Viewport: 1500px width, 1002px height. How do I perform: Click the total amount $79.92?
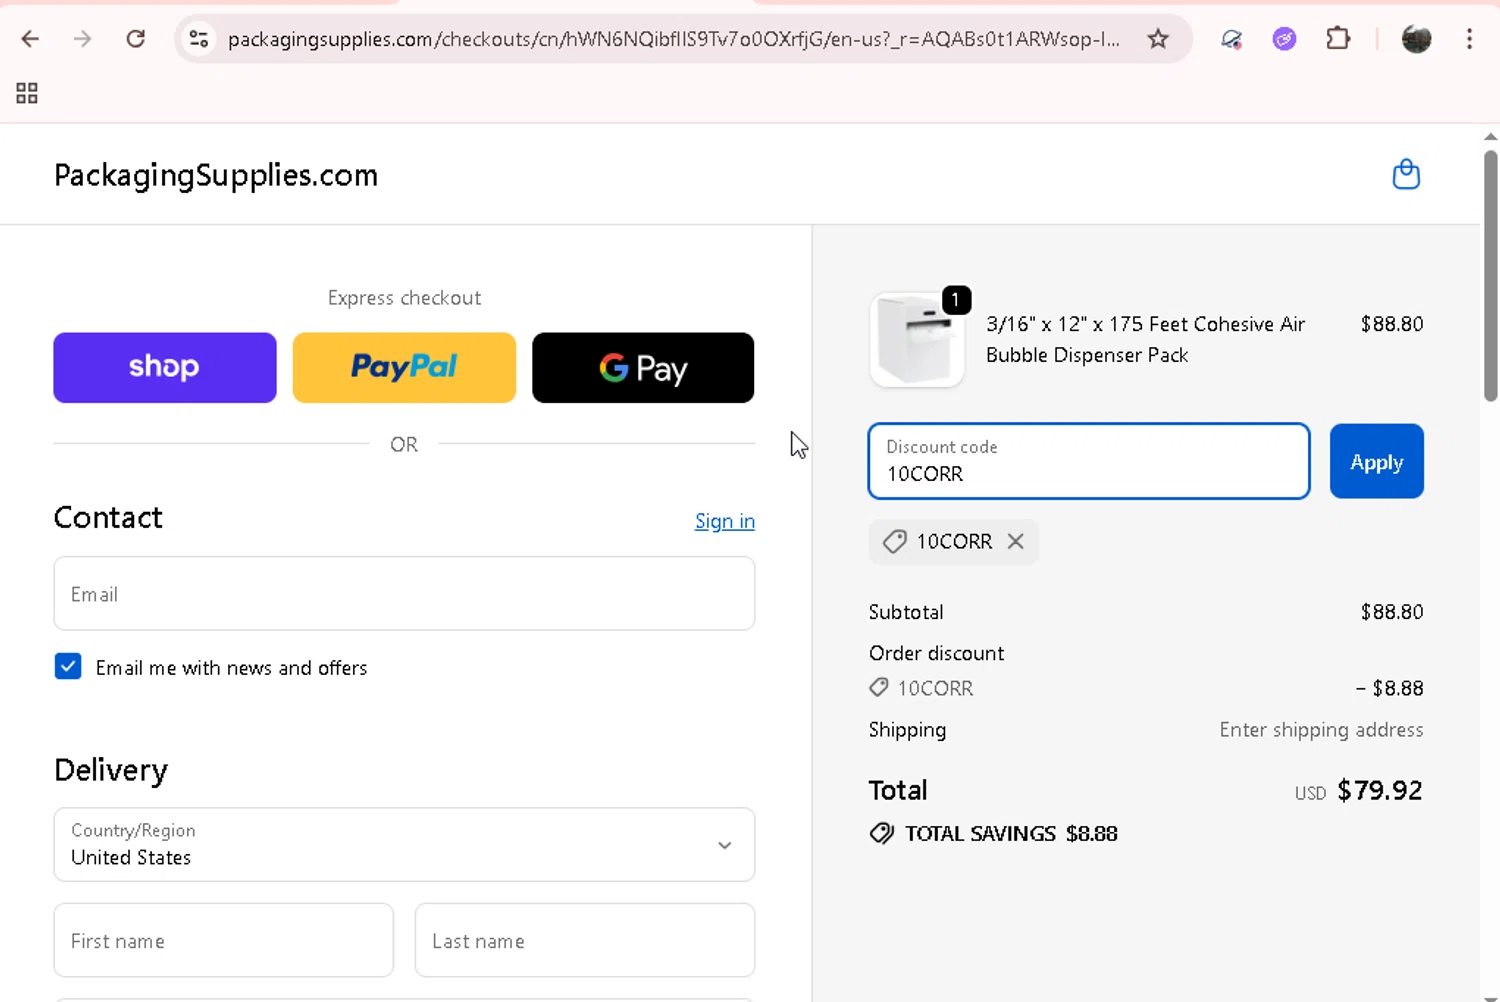pos(1379,790)
